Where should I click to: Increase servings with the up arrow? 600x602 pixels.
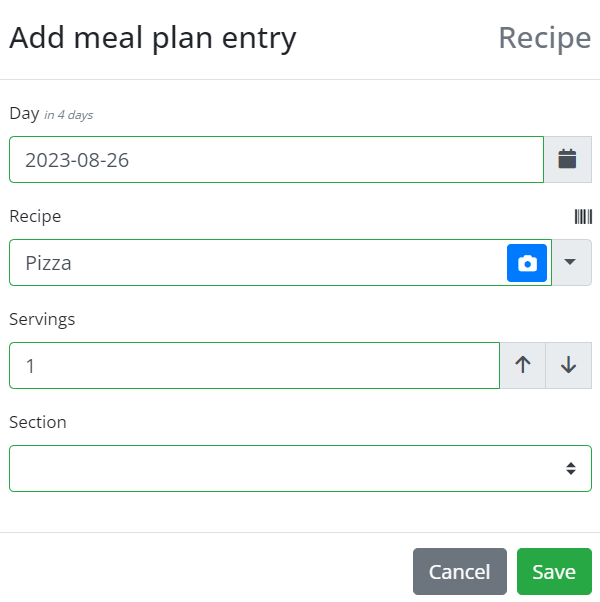click(522, 365)
